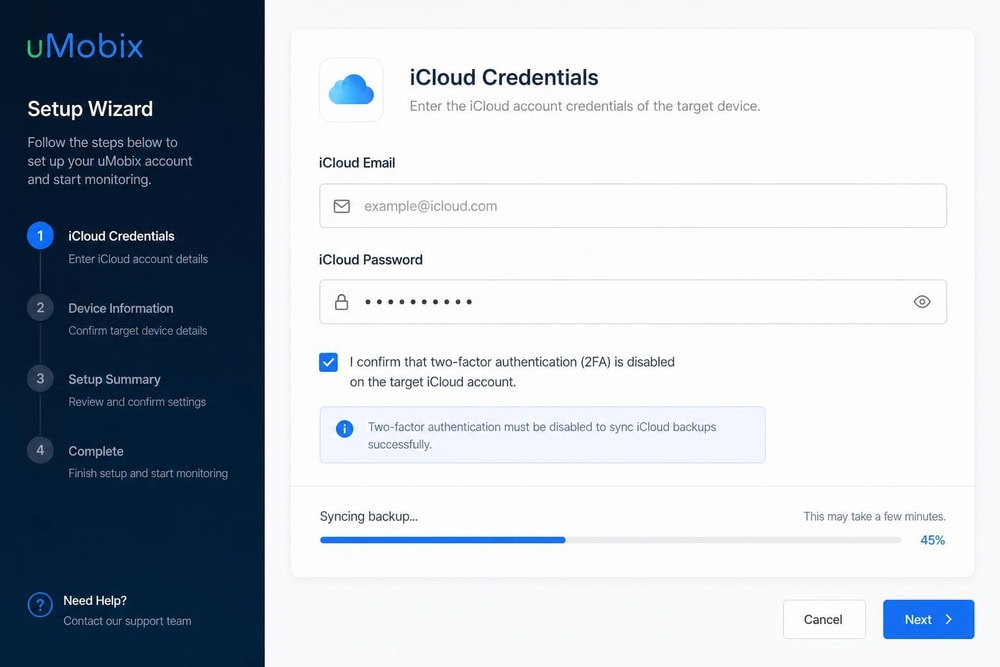
Task: Click 'Confirm target device details' step description
Action: pyautogui.click(x=138, y=330)
